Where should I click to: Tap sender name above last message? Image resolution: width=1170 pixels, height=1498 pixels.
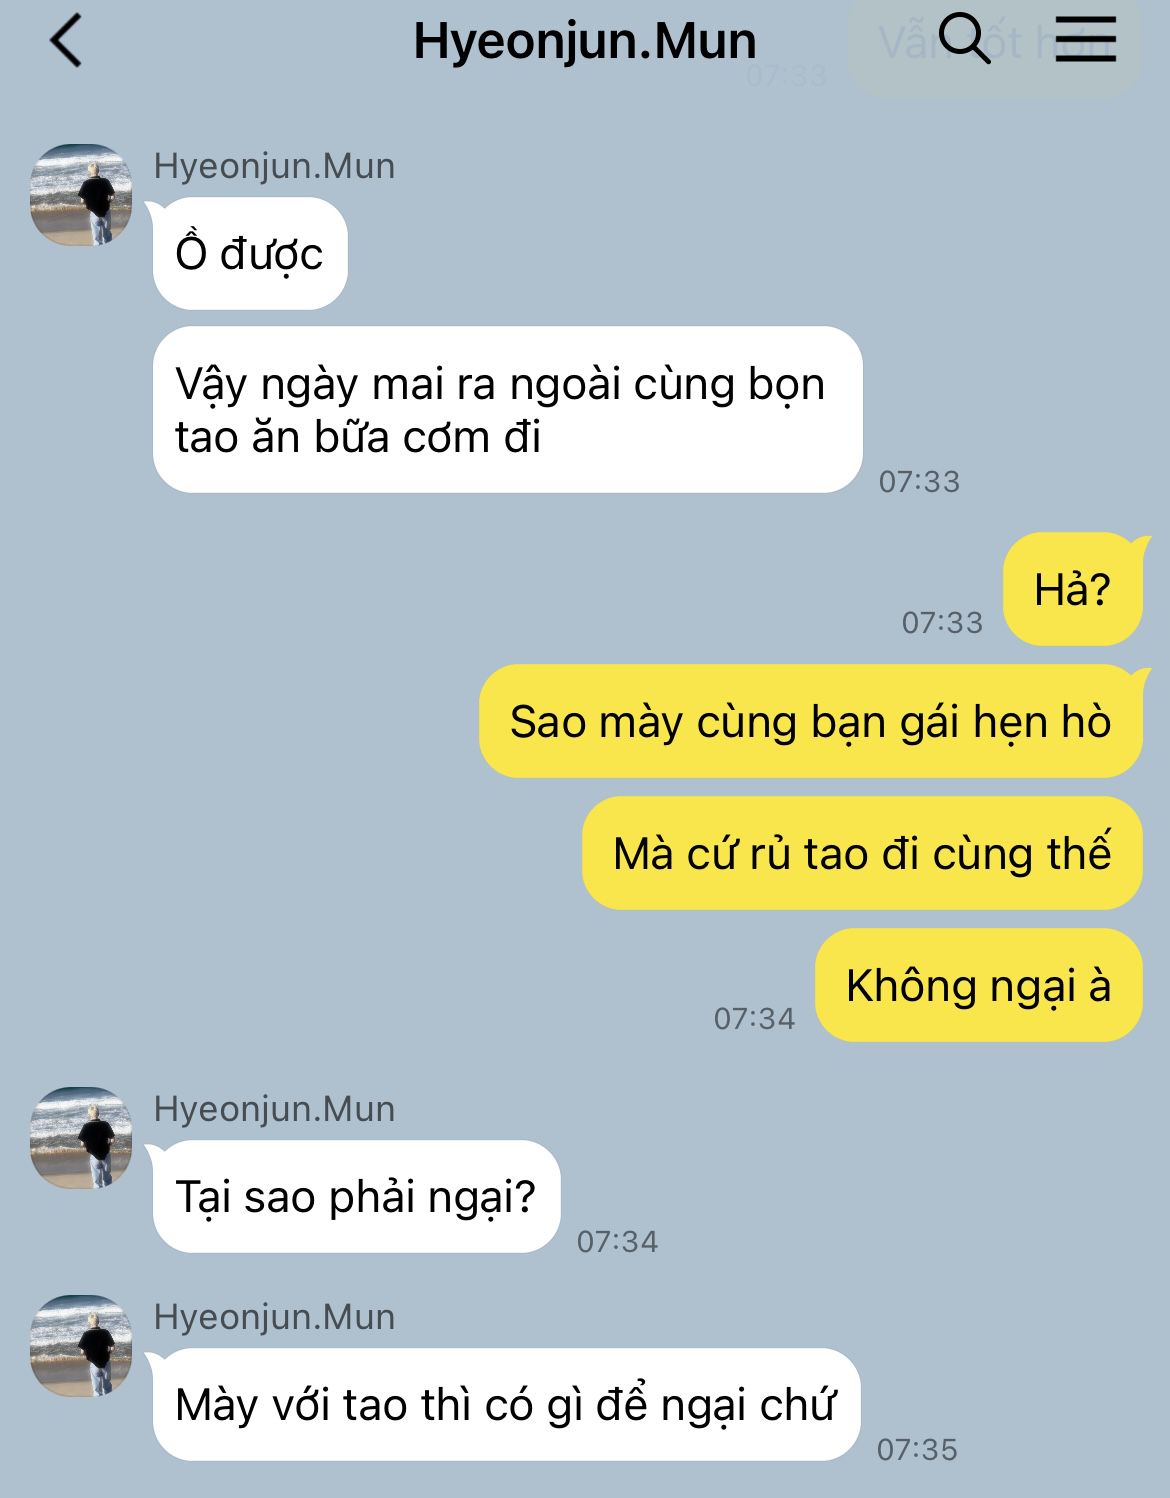click(274, 1317)
